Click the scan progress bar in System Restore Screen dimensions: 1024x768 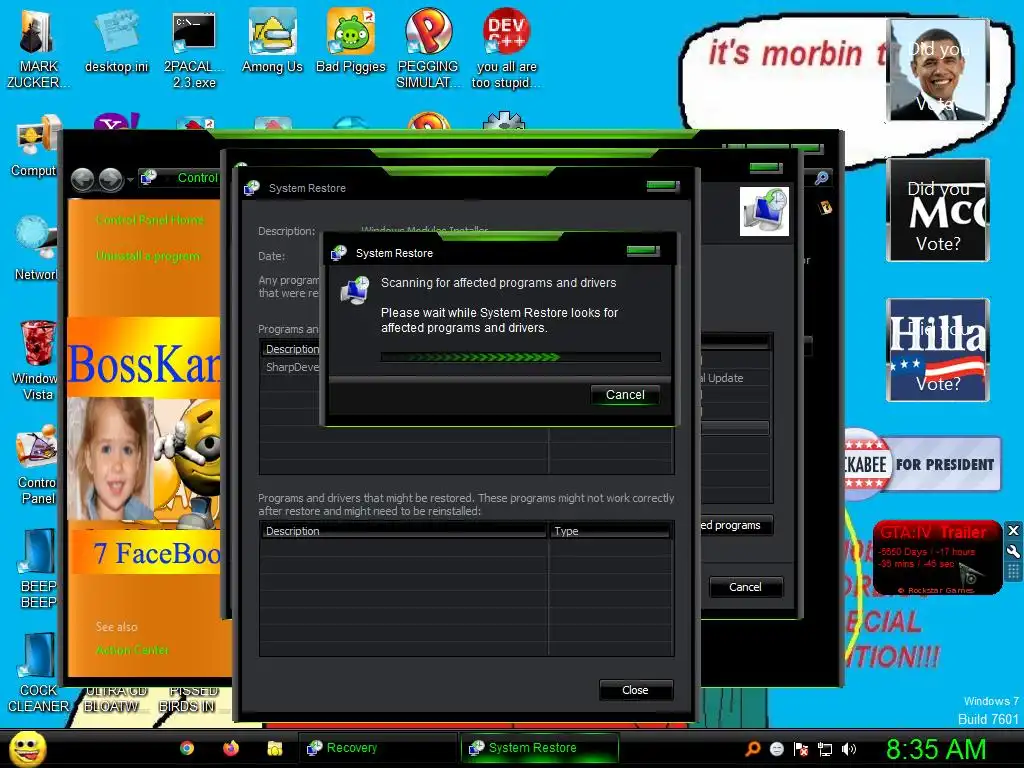(520, 357)
